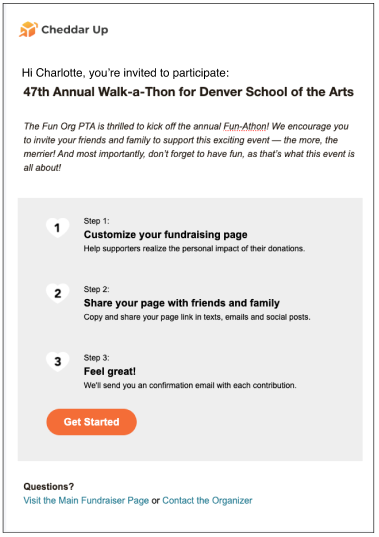The height and width of the screenshot is (537, 379).
Task: Open the Contact the Organizer link
Action: click(x=207, y=501)
